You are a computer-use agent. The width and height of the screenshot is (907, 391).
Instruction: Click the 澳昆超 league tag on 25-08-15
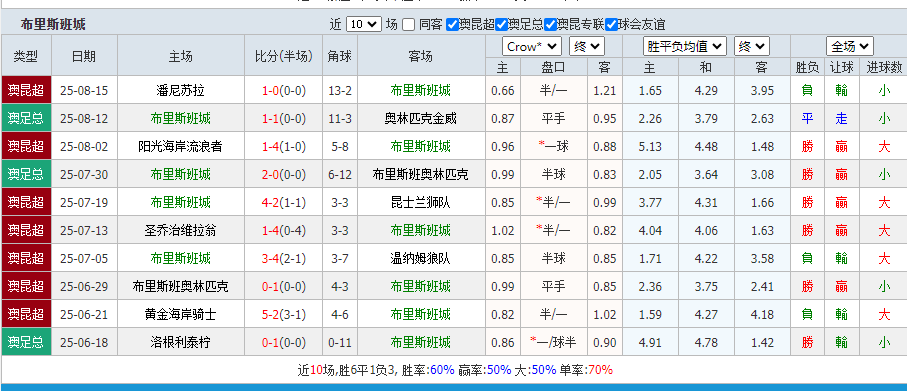[26, 90]
